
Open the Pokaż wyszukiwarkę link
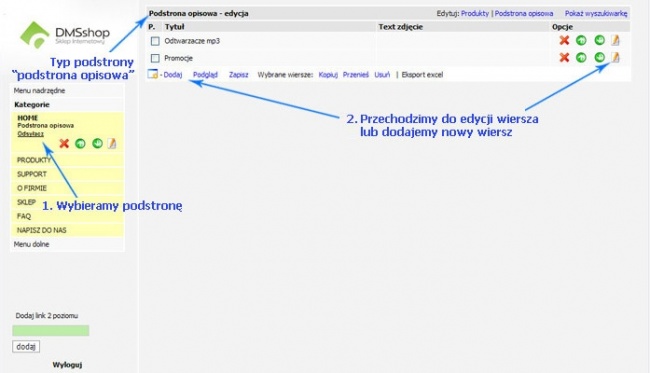point(596,14)
